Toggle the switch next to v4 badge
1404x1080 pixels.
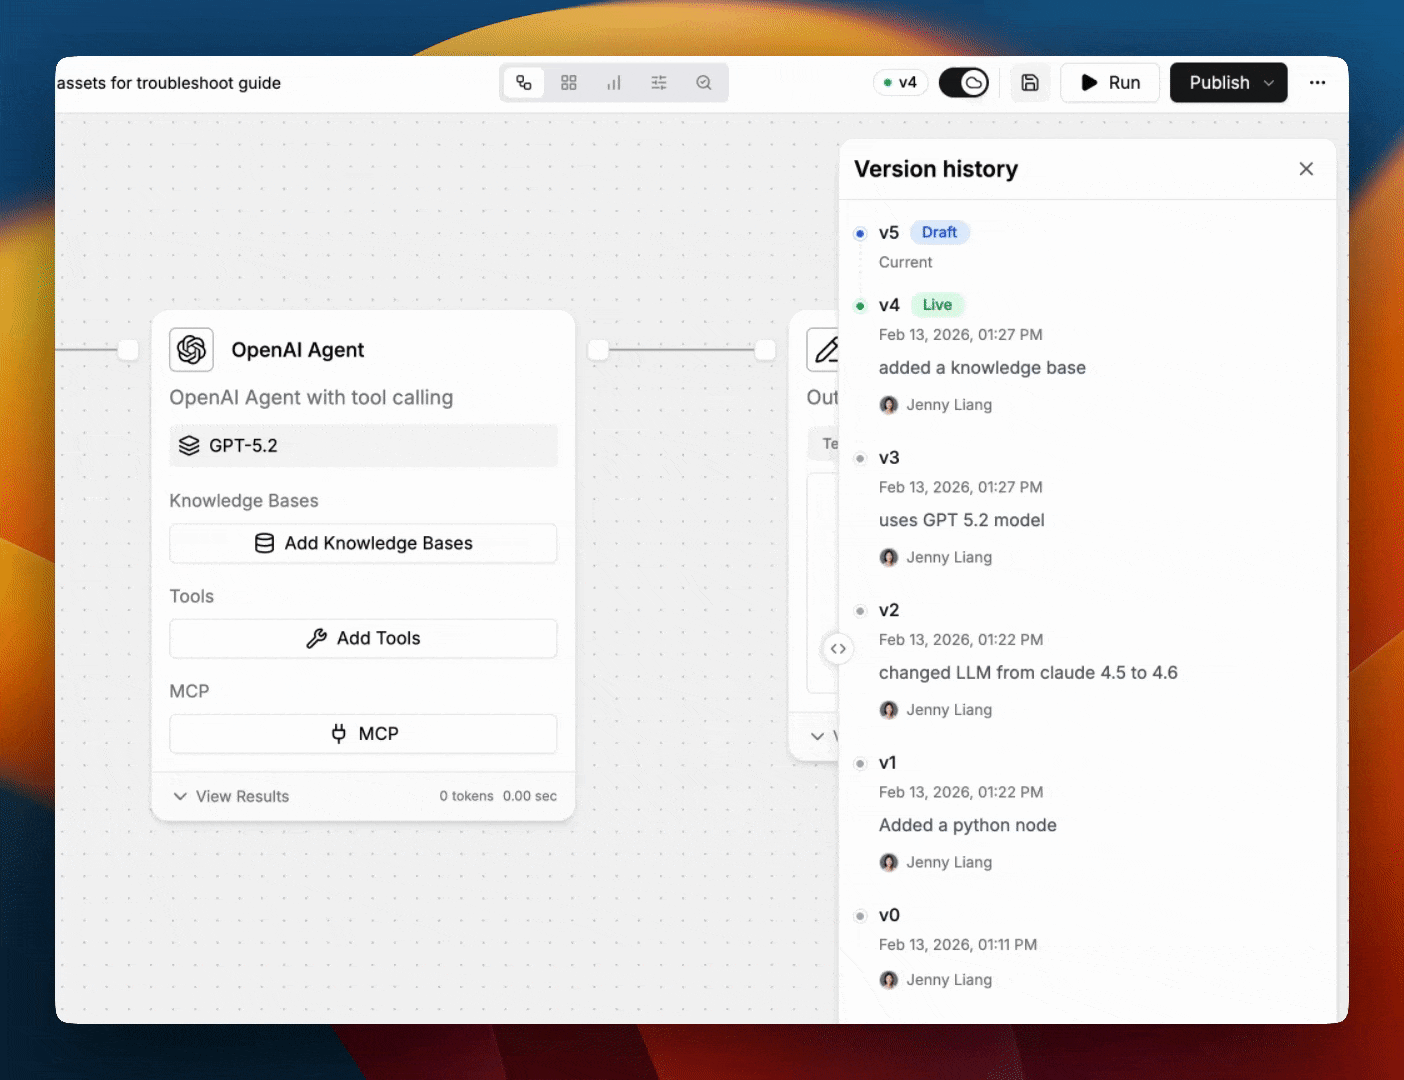point(963,83)
